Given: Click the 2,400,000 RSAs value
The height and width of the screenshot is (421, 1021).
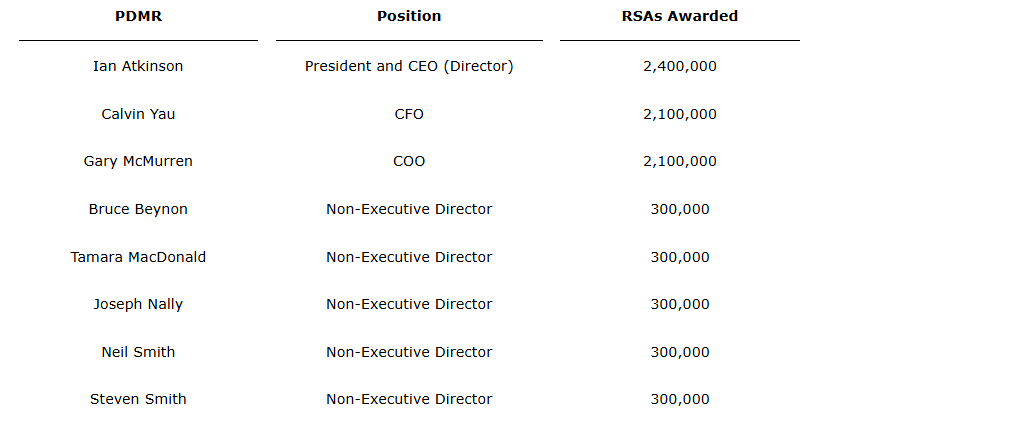Looking at the screenshot, I should click(680, 66).
